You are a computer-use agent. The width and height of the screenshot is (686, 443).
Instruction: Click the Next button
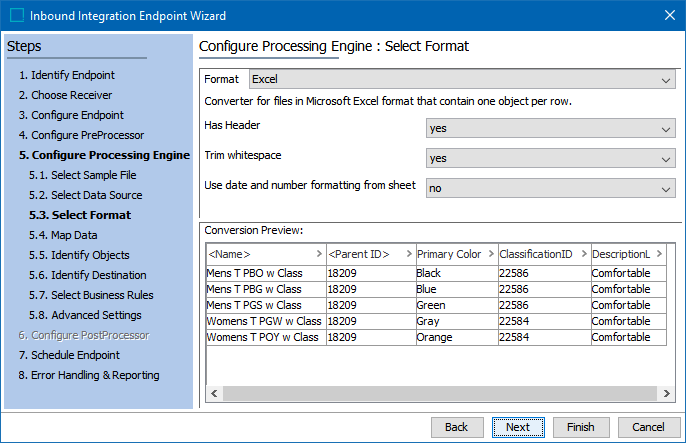coord(518,427)
